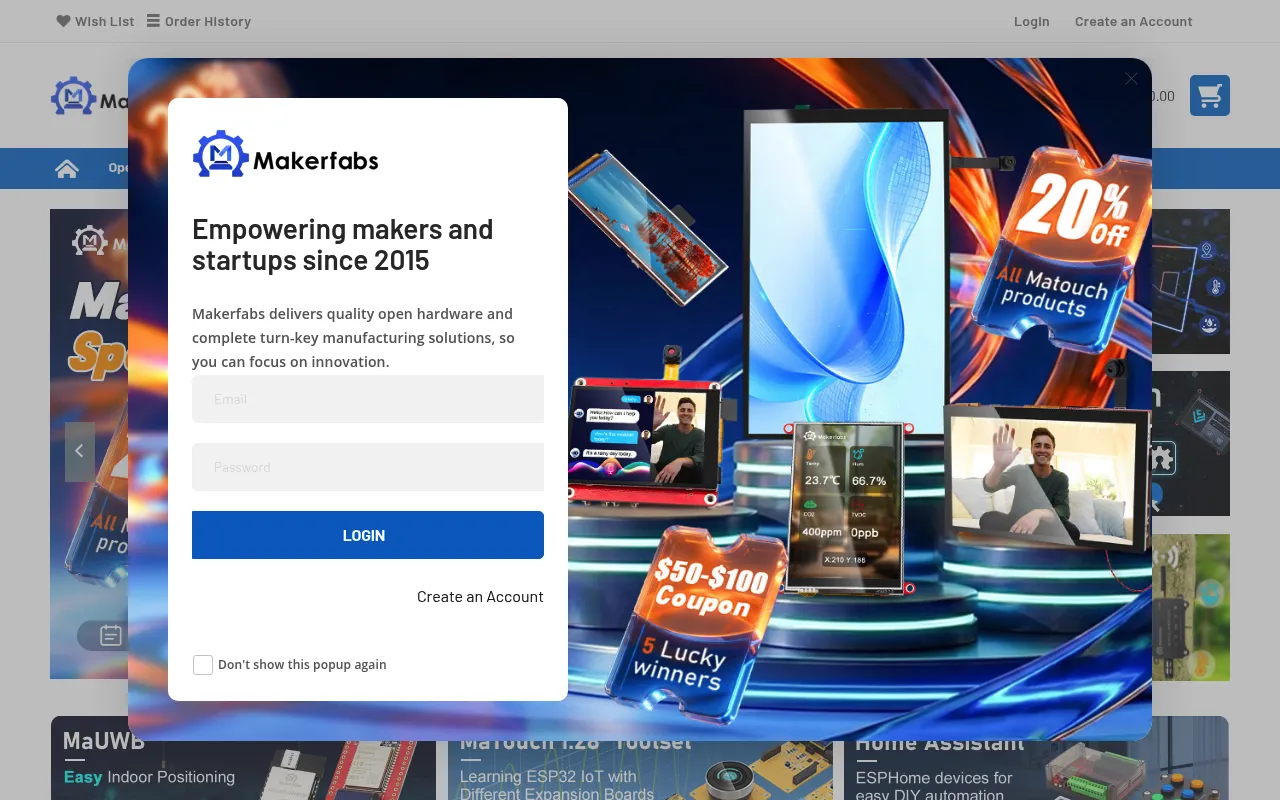Viewport: 1280px width, 800px height.
Task: Click the Makerfabs logo in the popup
Action: click(x=286, y=154)
